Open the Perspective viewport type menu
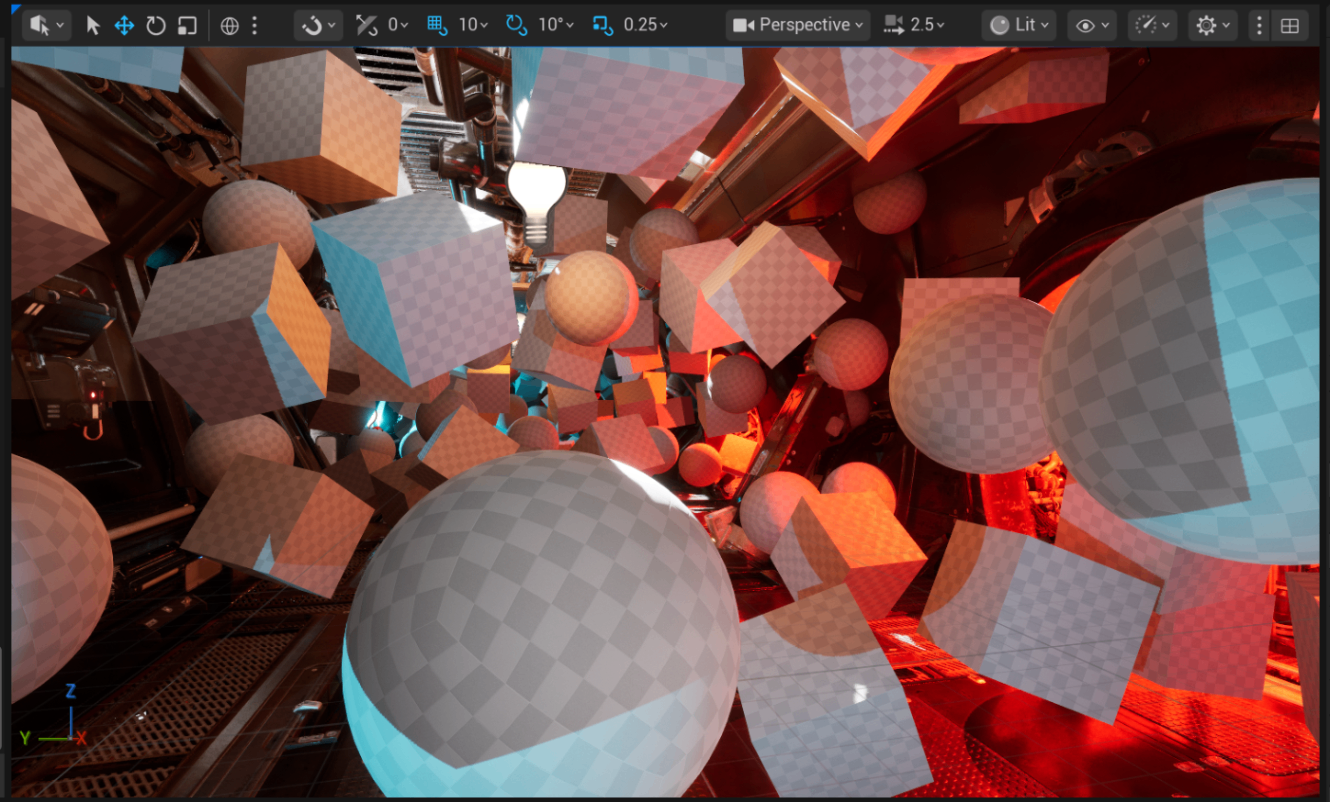This screenshot has width=1330, height=802. click(x=798, y=25)
